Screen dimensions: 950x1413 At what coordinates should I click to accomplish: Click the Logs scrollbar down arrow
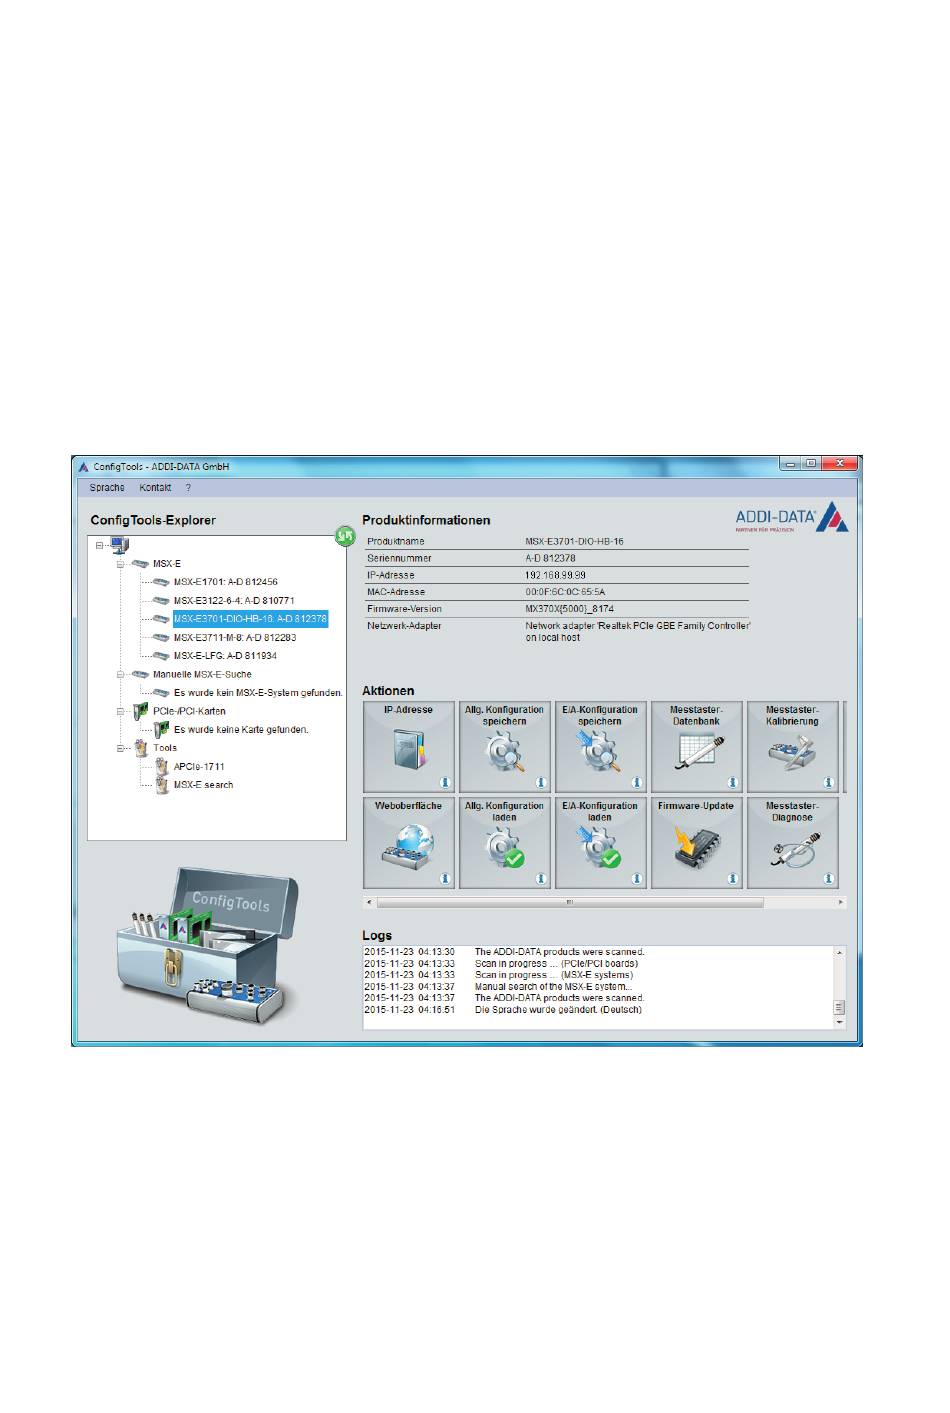click(x=839, y=1023)
